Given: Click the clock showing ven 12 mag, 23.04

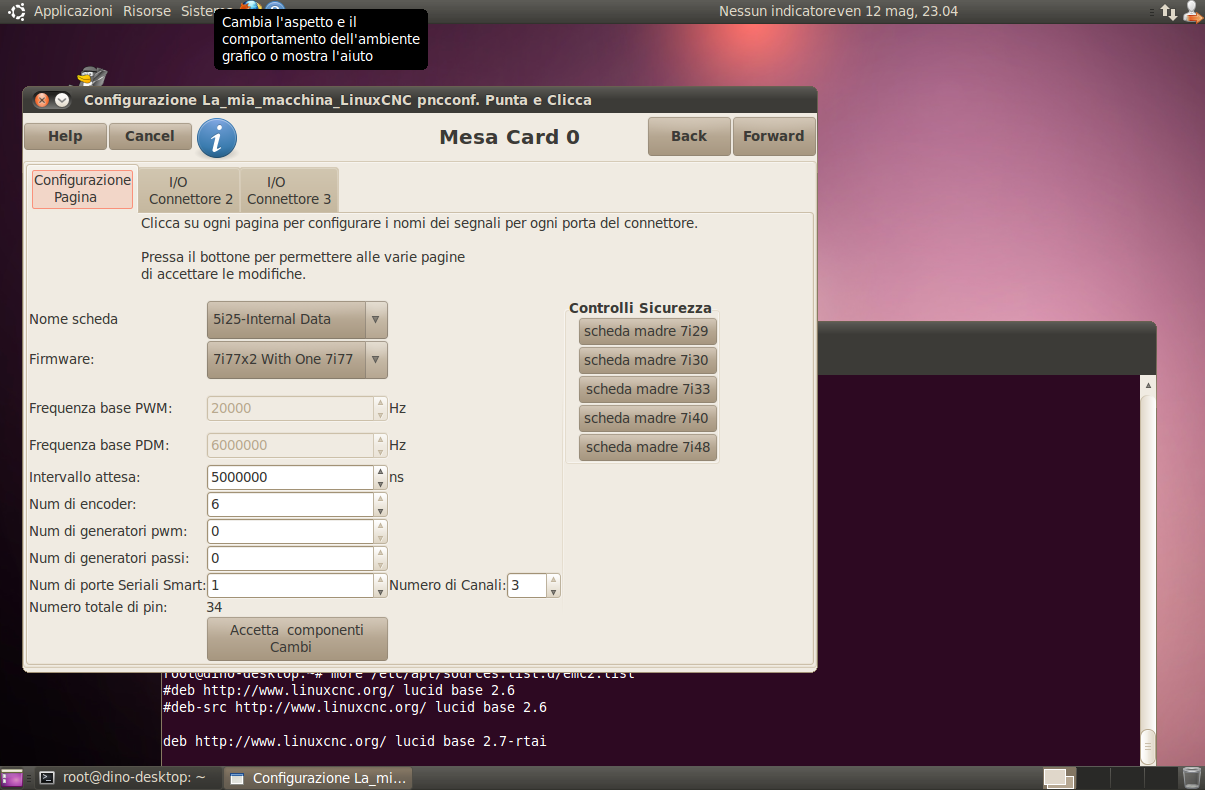Looking at the screenshot, I should 897,11.
